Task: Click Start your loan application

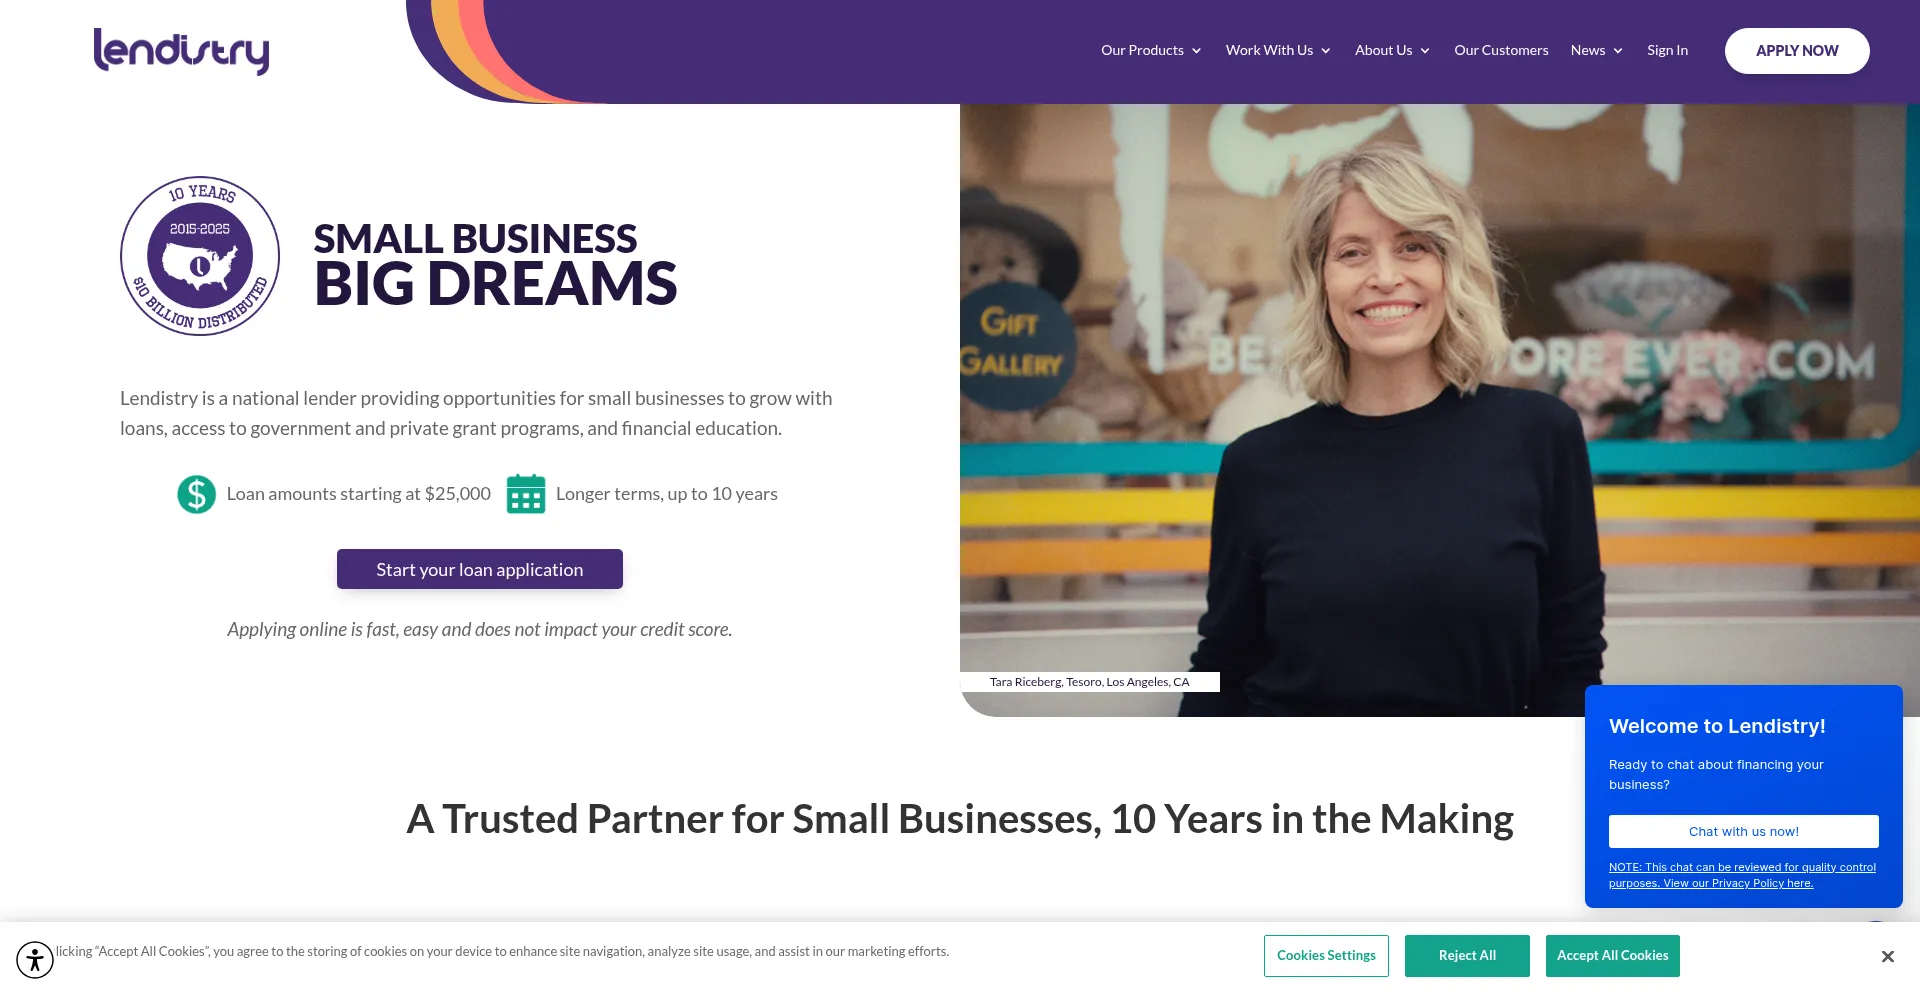Action: point(480,569)
